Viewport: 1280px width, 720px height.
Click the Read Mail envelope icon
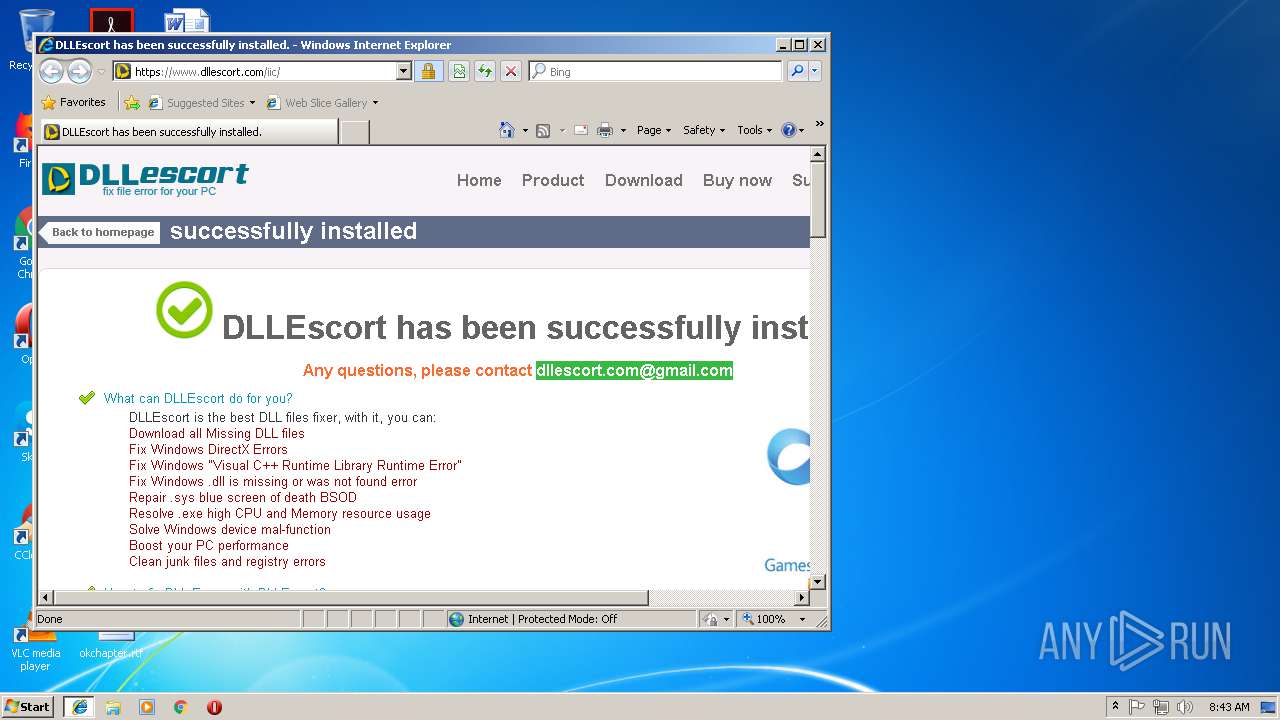(580, 130)
